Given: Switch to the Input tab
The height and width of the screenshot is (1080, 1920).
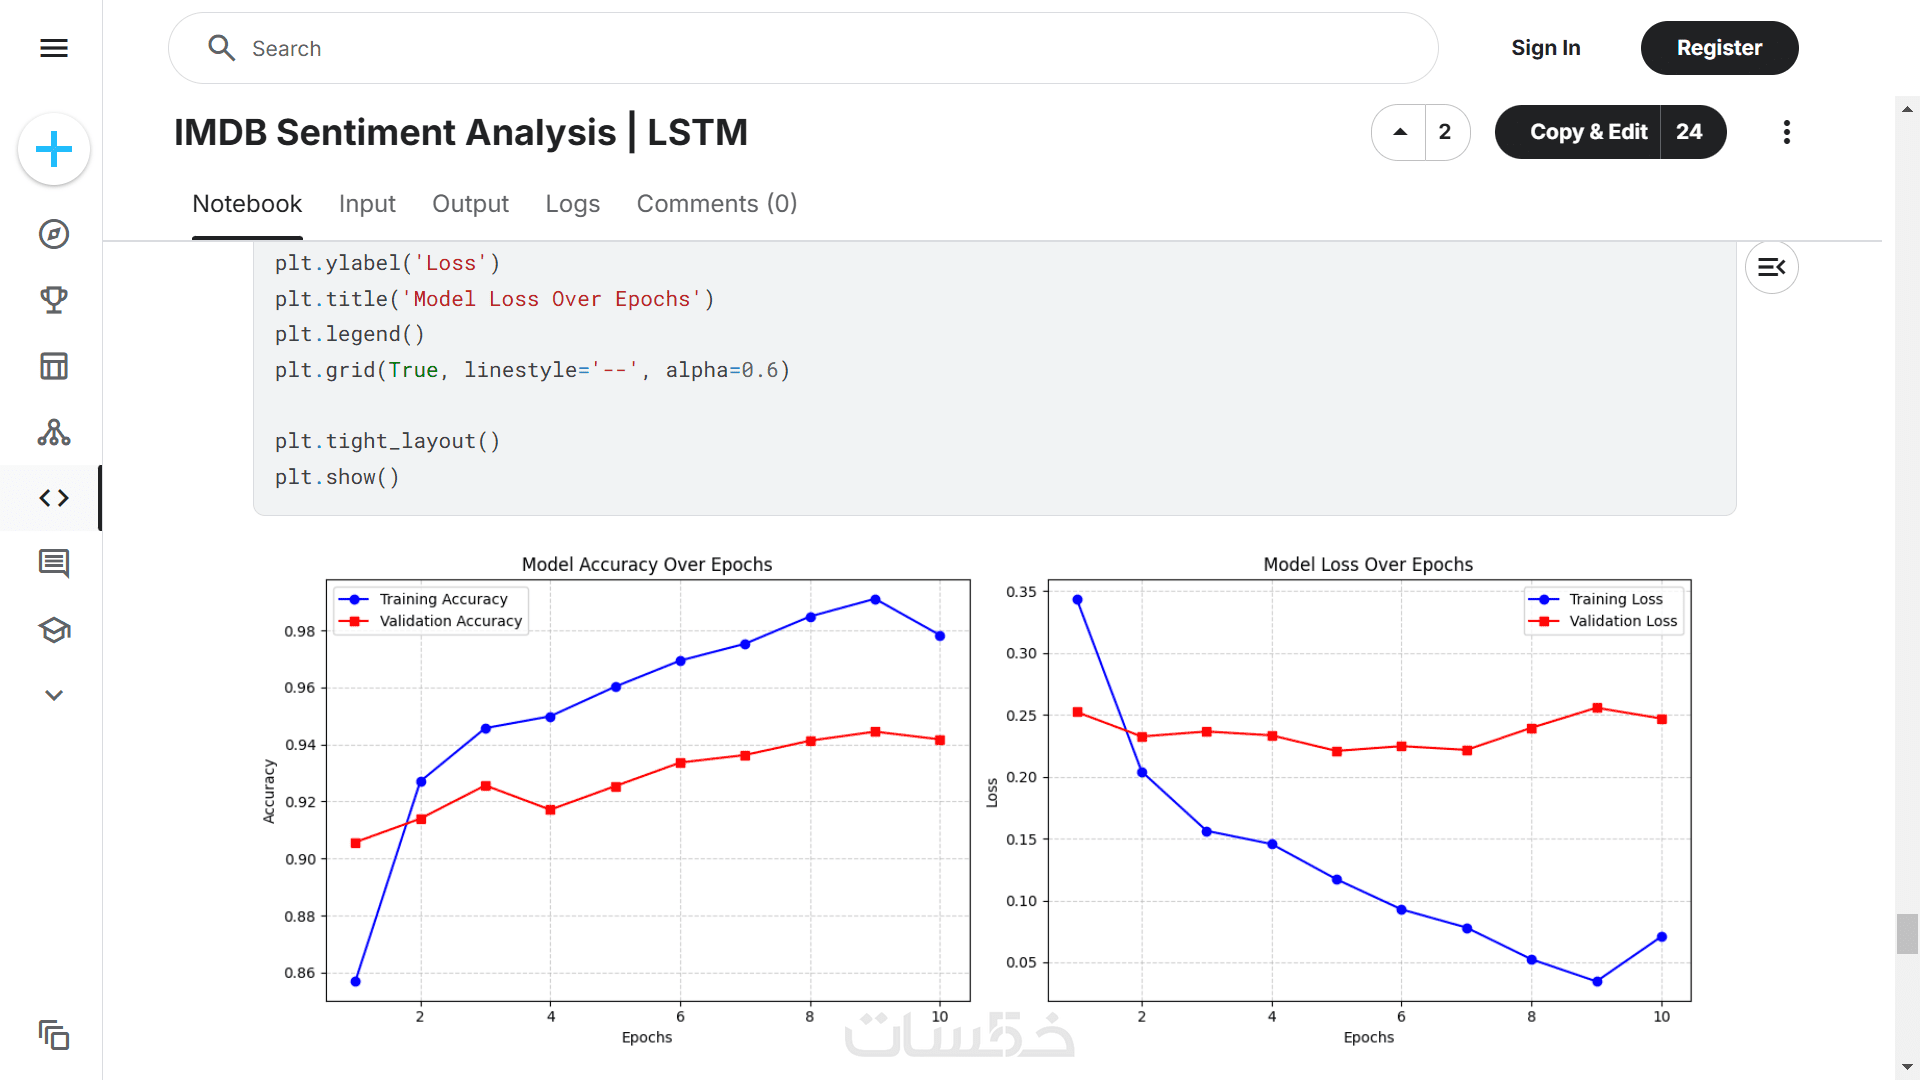Looking at the screenshot, I should click(x=367, y=204).
